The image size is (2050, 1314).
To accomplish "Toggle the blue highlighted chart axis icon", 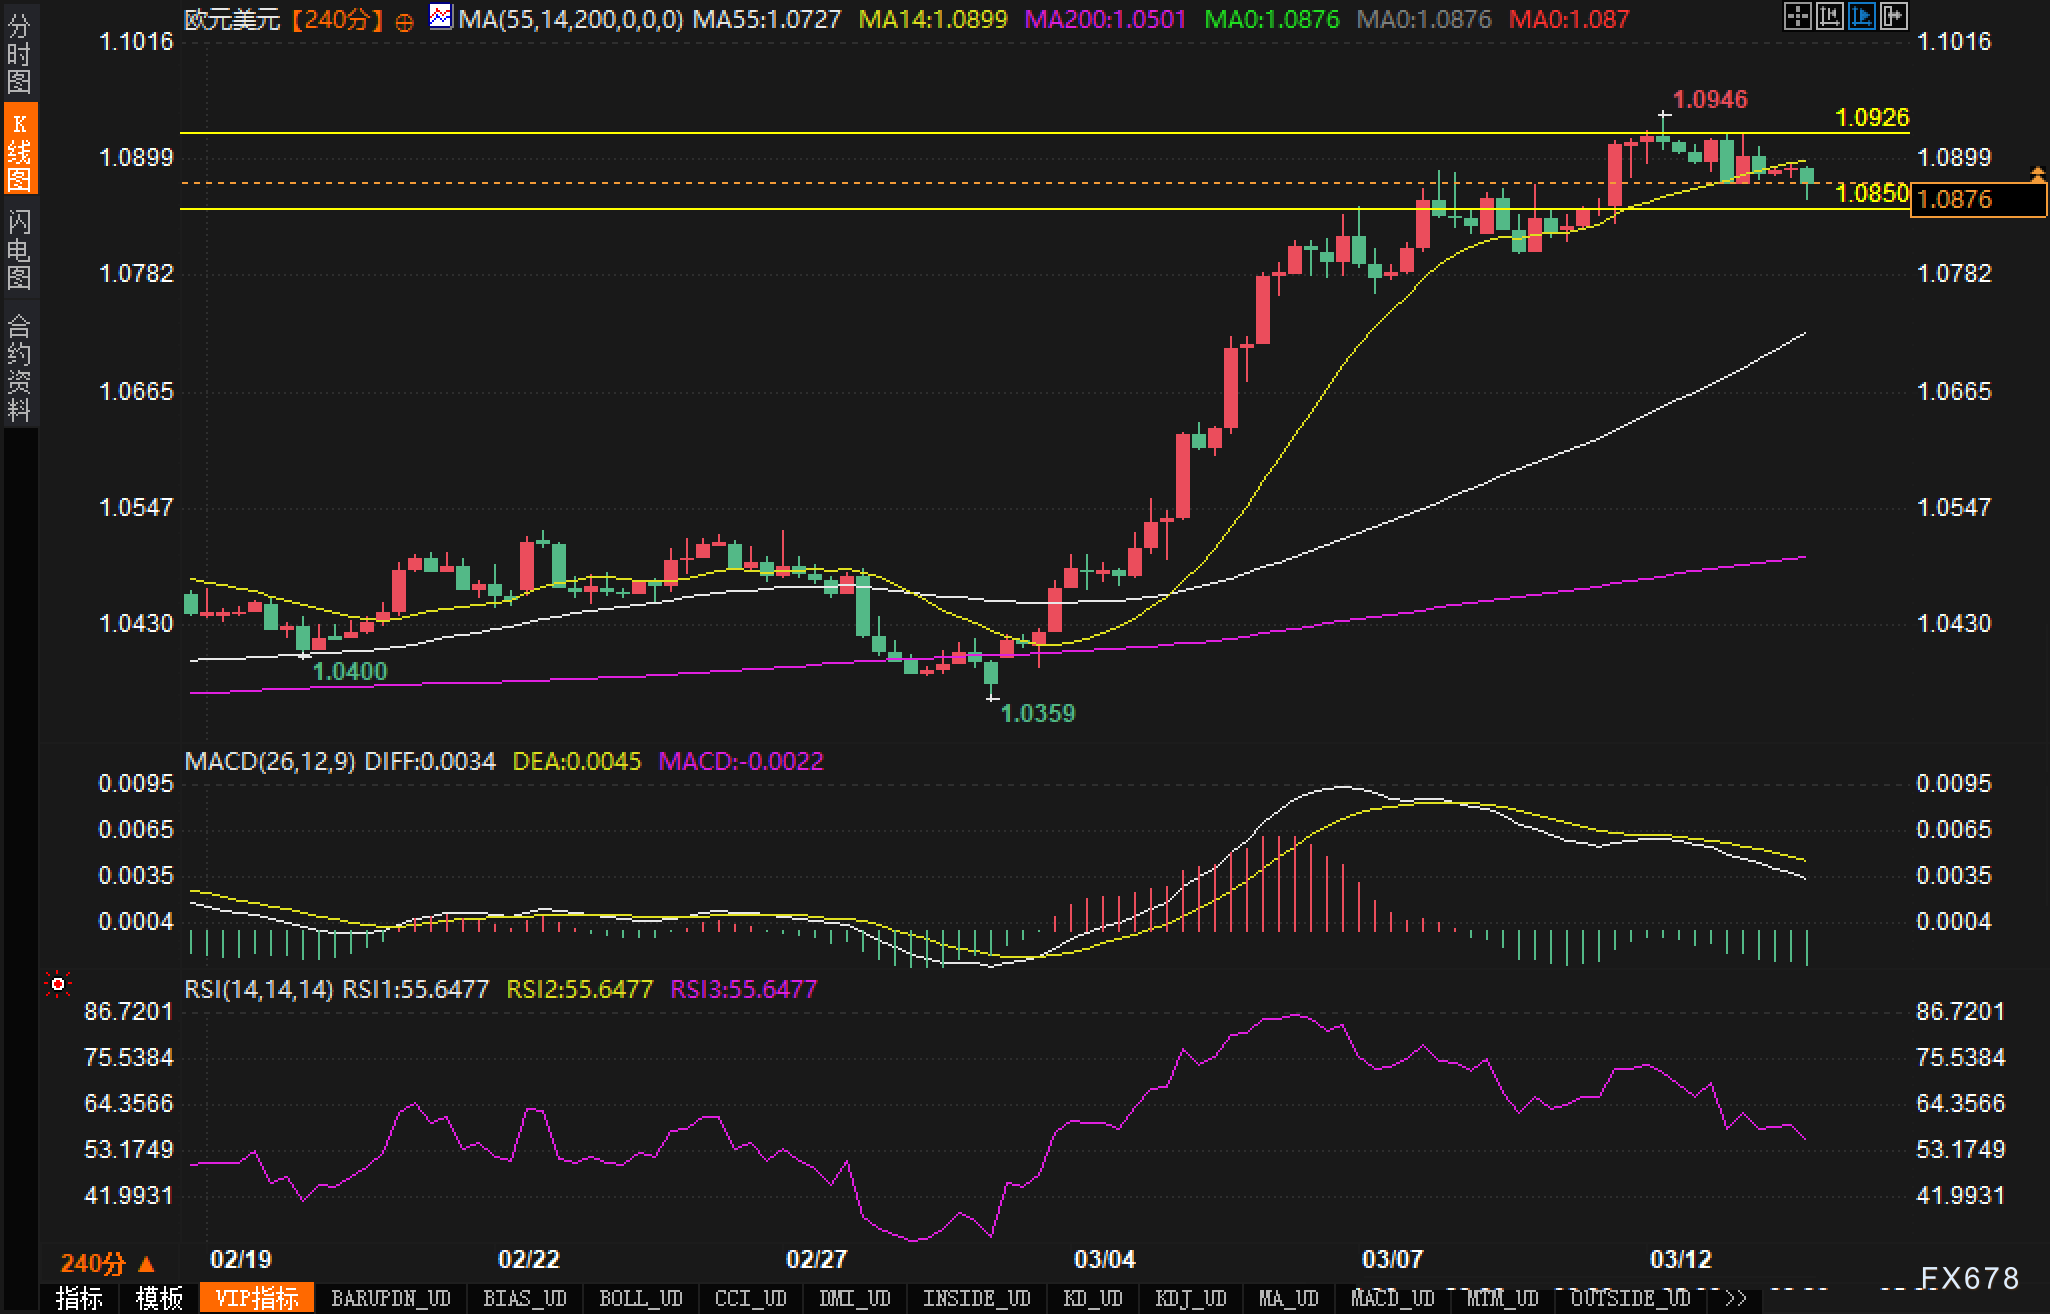I will point(1861,16).
